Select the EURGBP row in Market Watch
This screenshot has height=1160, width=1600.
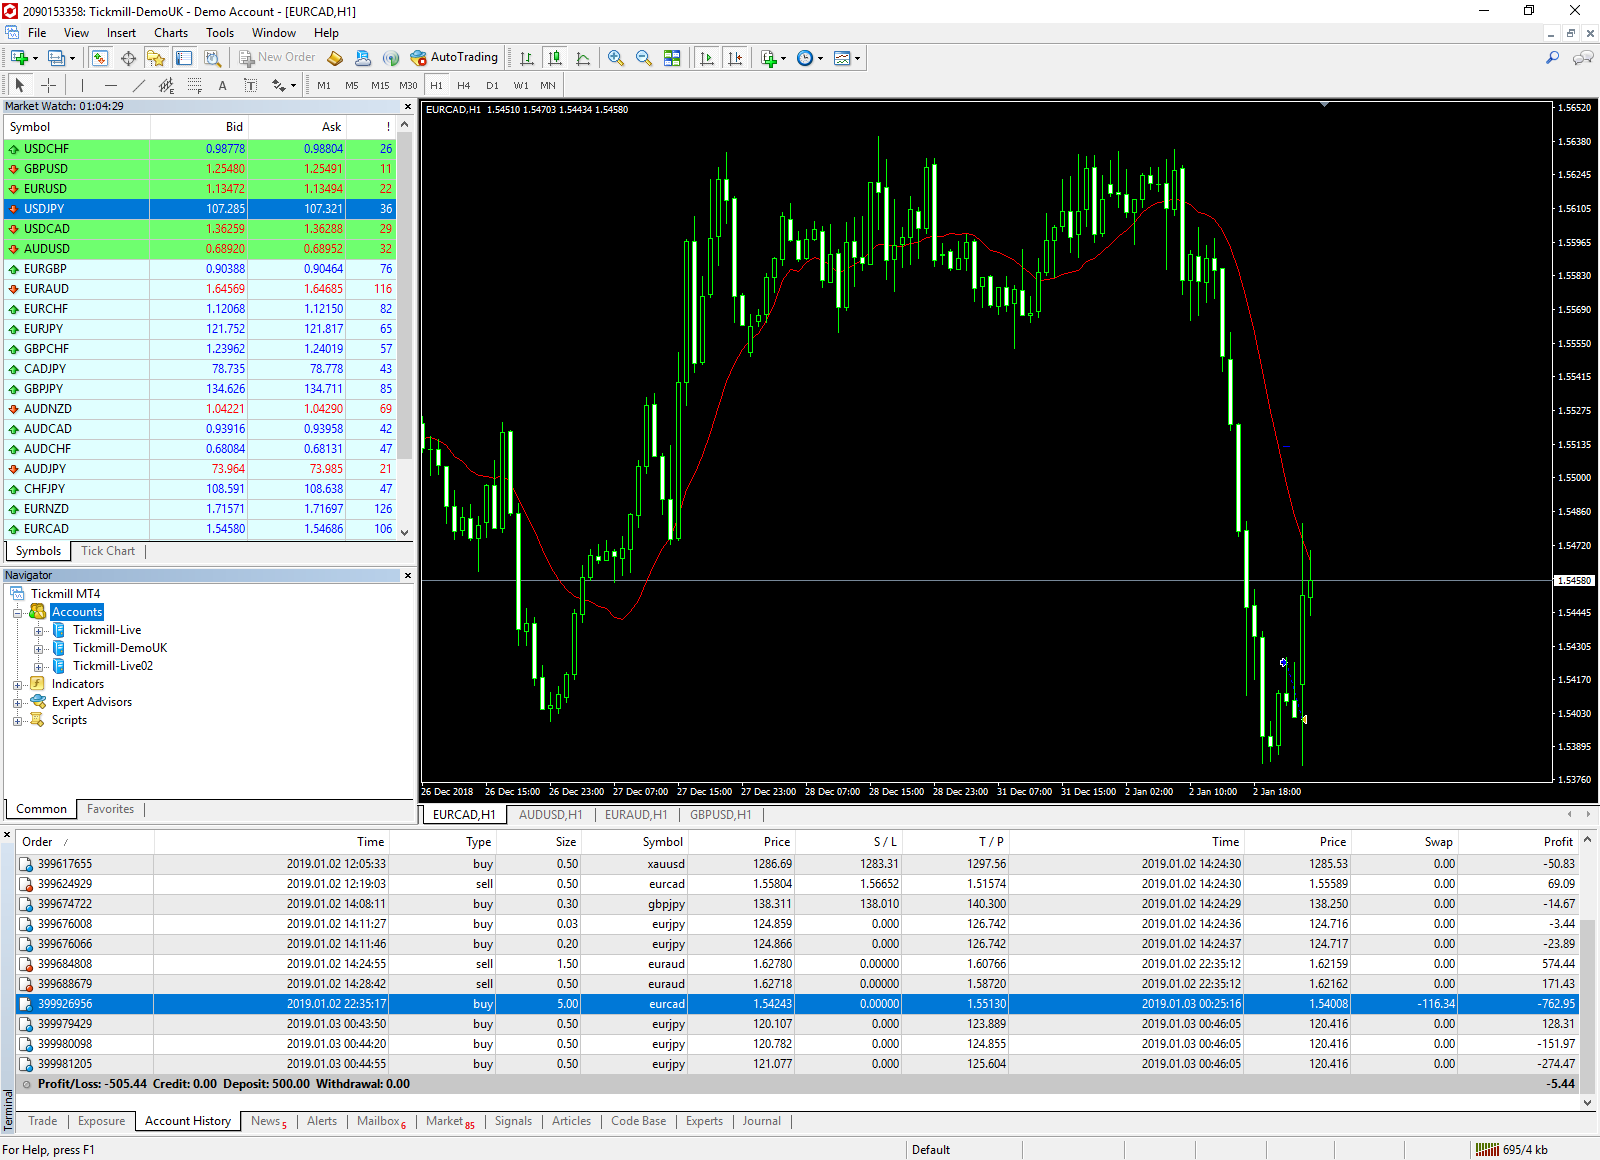click(200, 269)
